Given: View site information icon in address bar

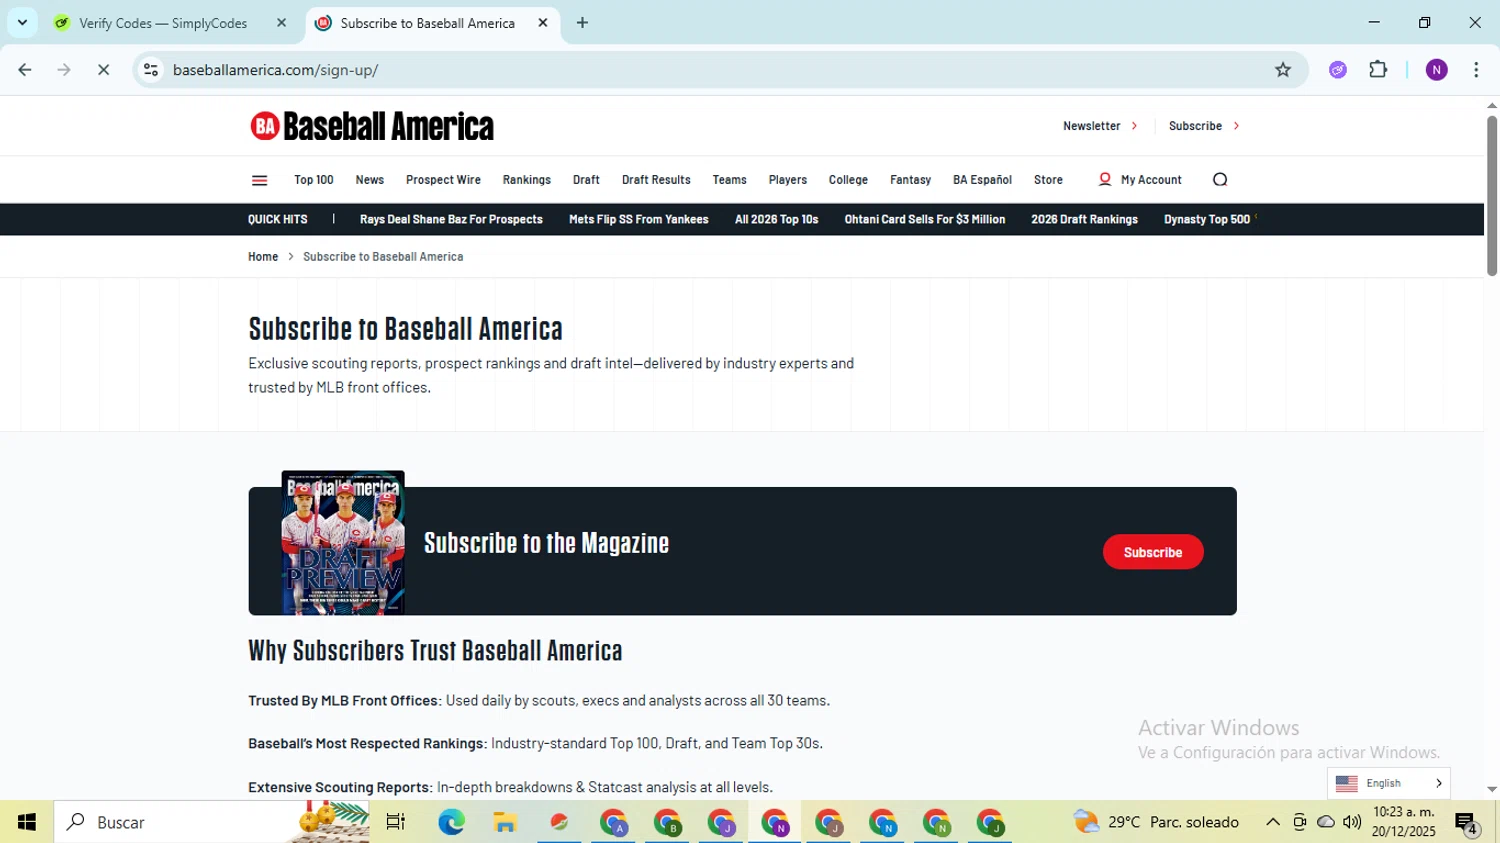Looking at the screenshot, I should tap(151, 70).
